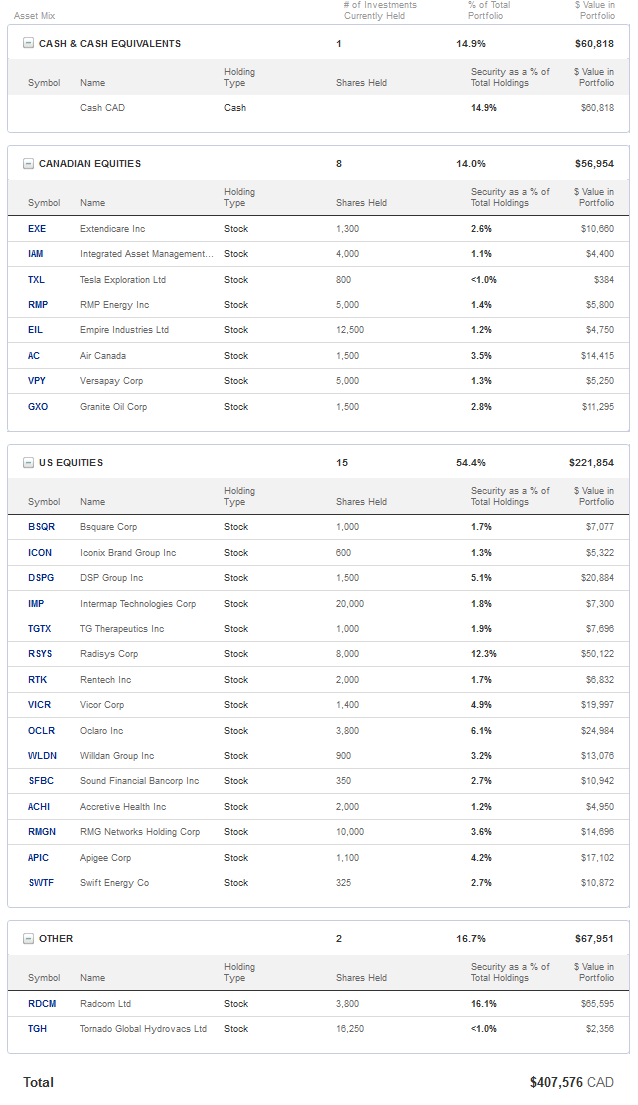Click the SWTF Swift Energy symbol
The image size is (638, 1105).
pos(41,883)
